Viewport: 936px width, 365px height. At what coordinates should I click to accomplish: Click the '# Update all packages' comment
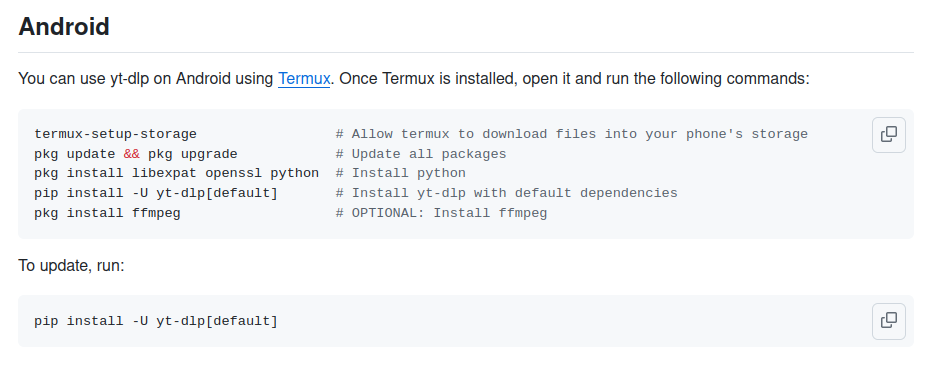[x=421, y=154]
